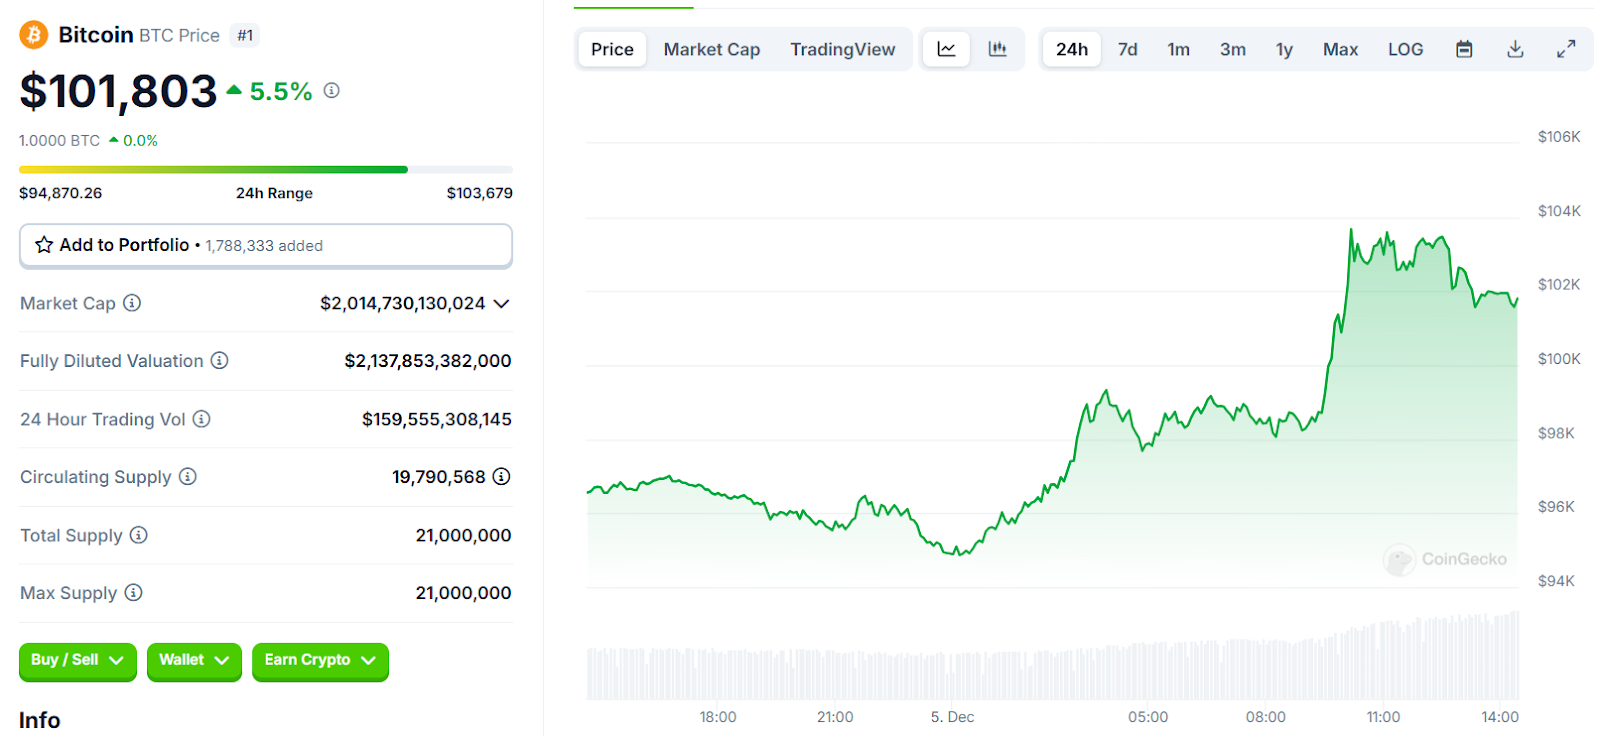Click the $2,014,730,130,024 market cap value
1600x736 pixels.
403,303
